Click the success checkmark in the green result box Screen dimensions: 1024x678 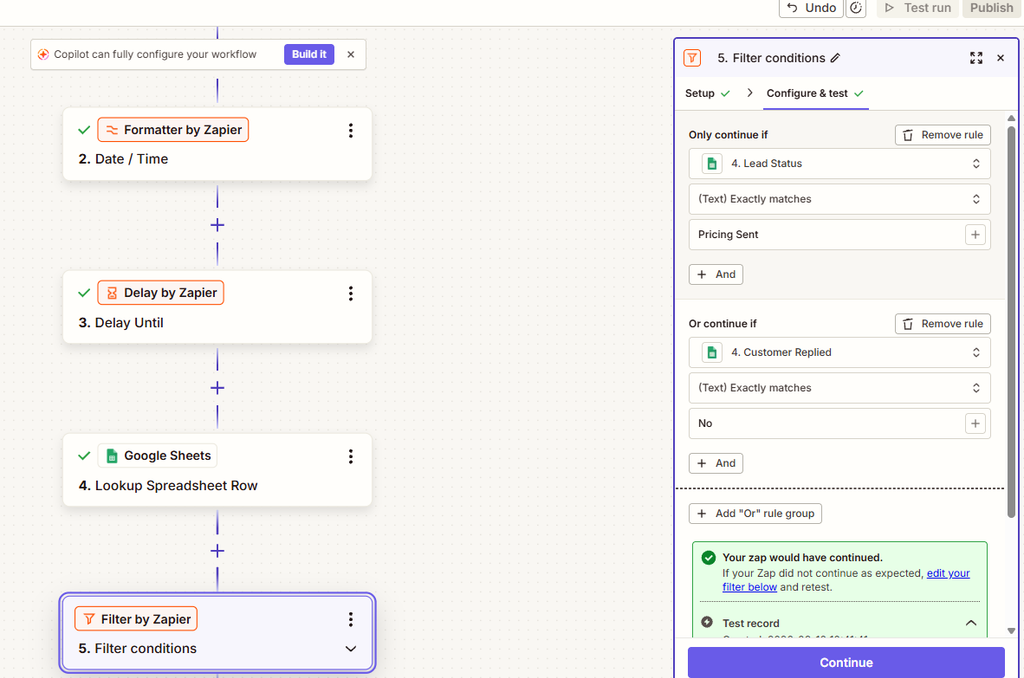click(x=709, y=558)
